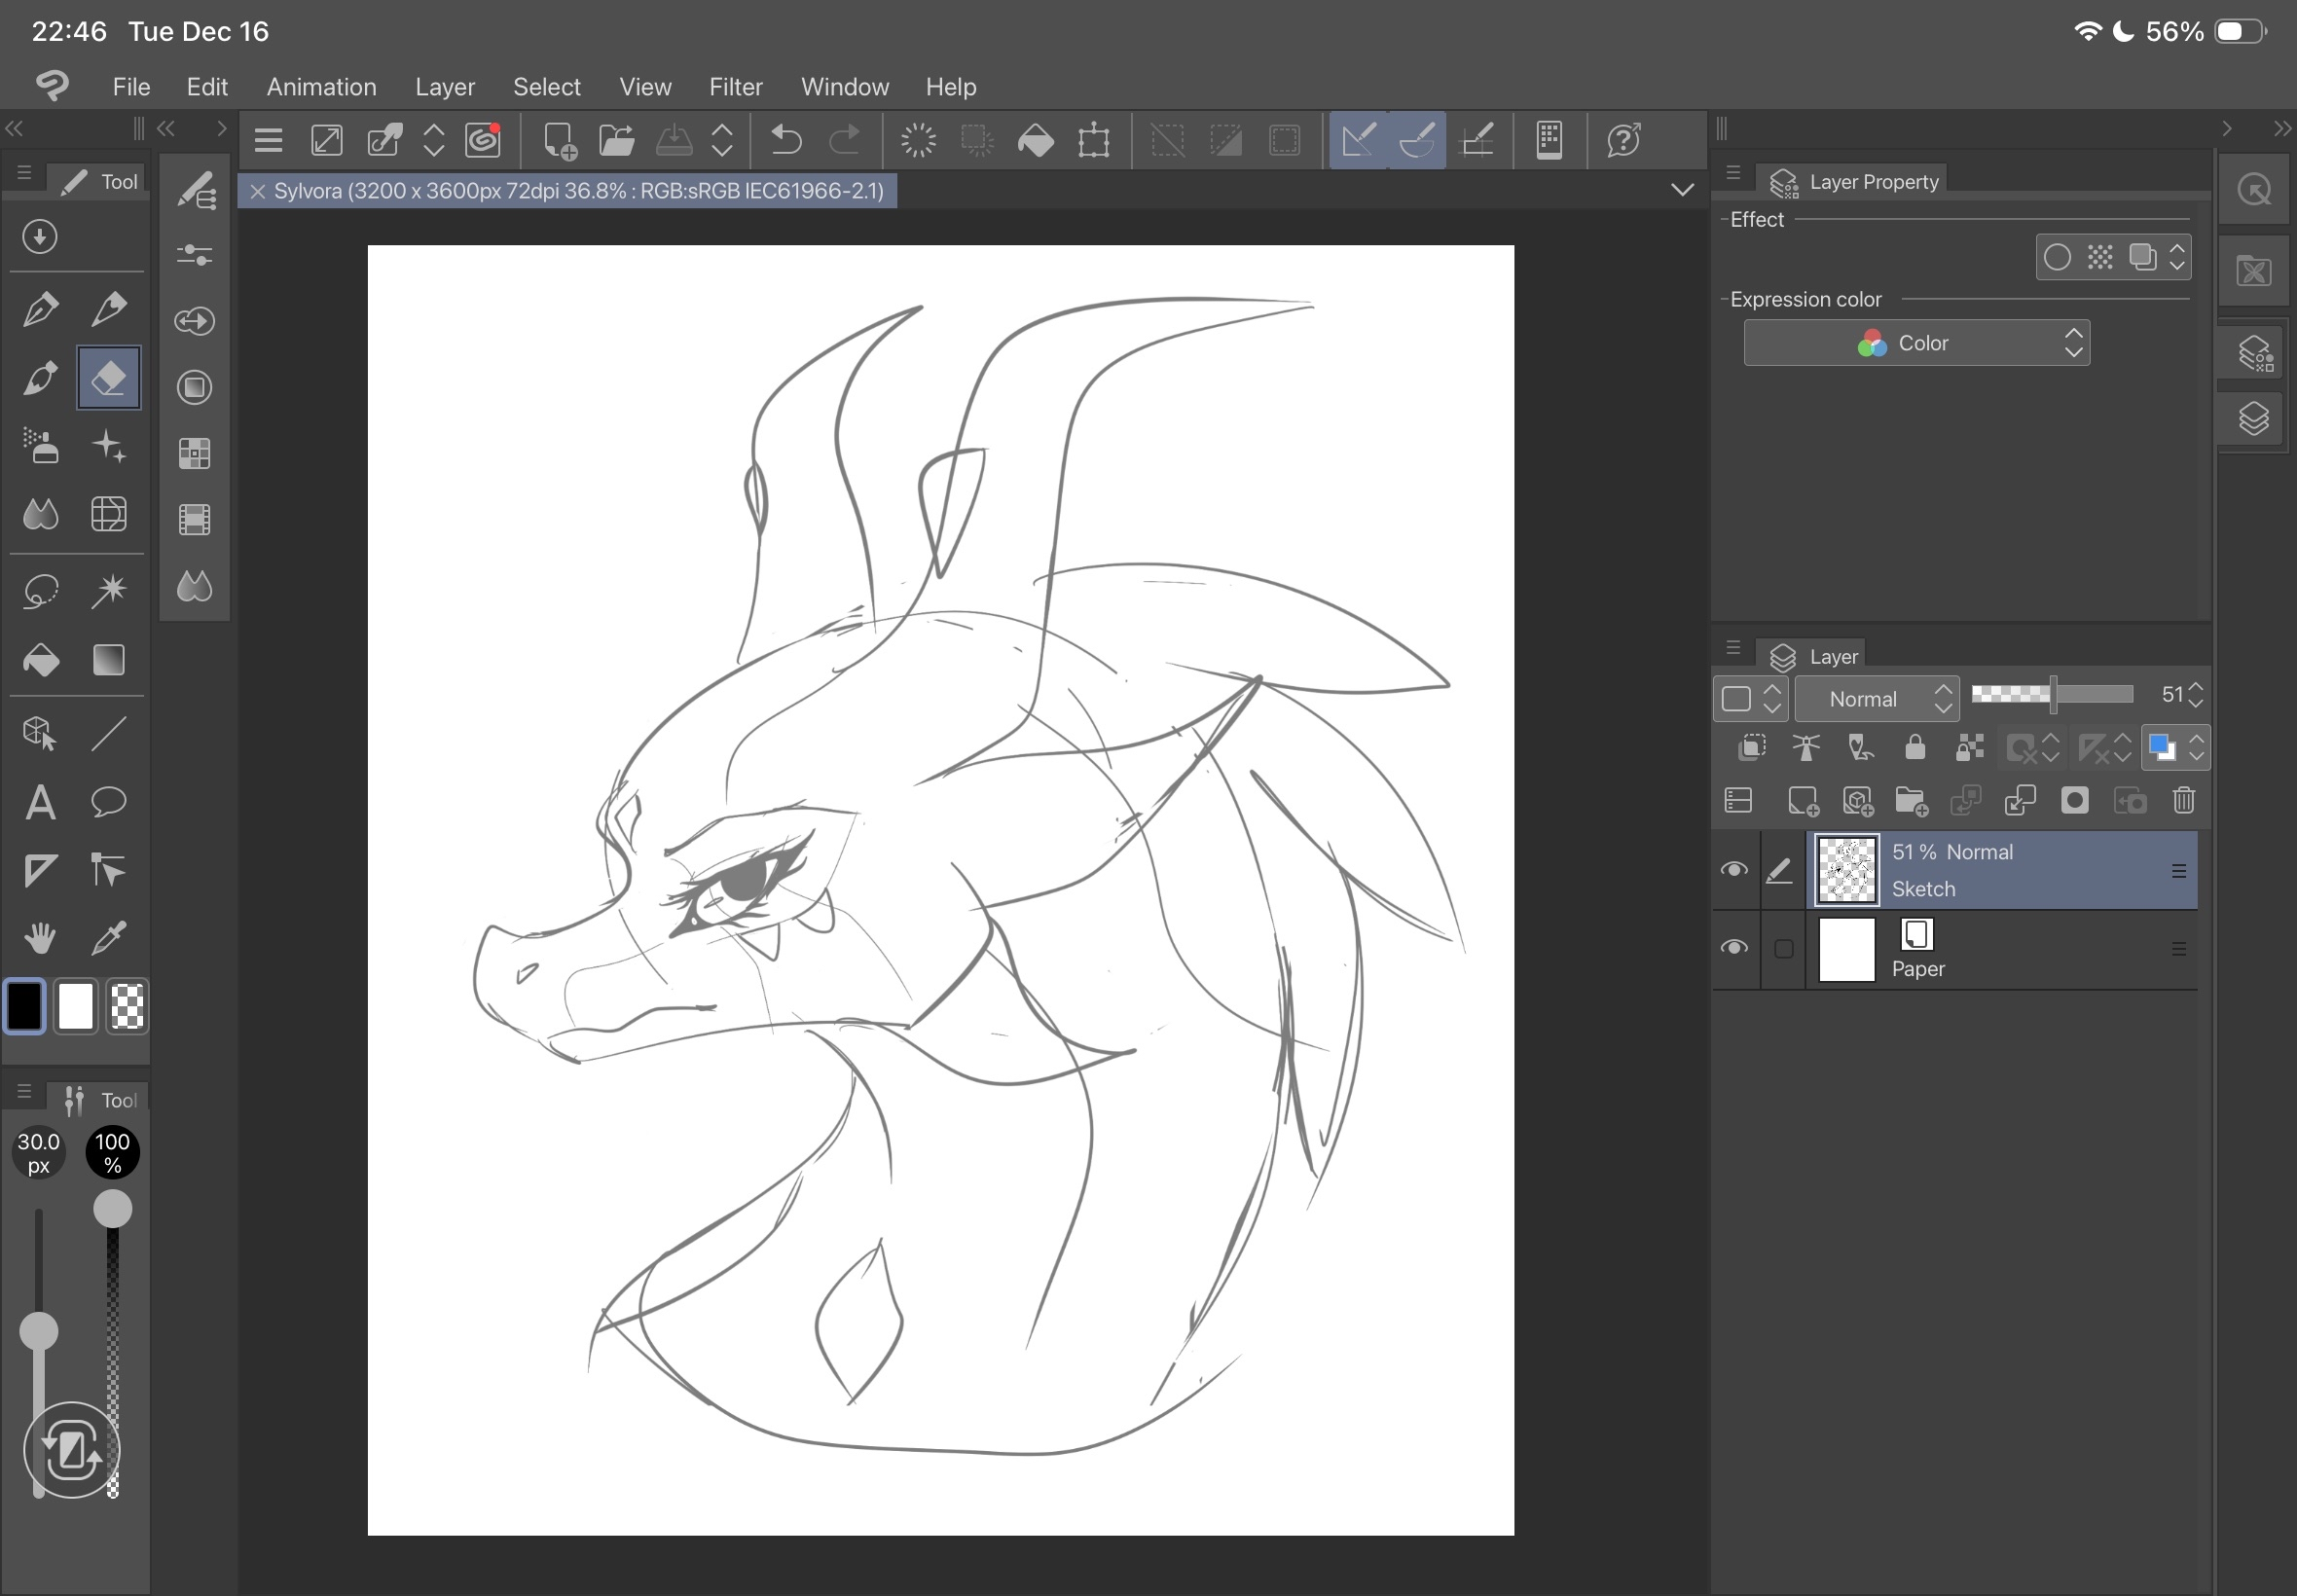Screen dimensions: 2297x1596
Task: Open the Filter menu
Action: (x=735, y=87)
